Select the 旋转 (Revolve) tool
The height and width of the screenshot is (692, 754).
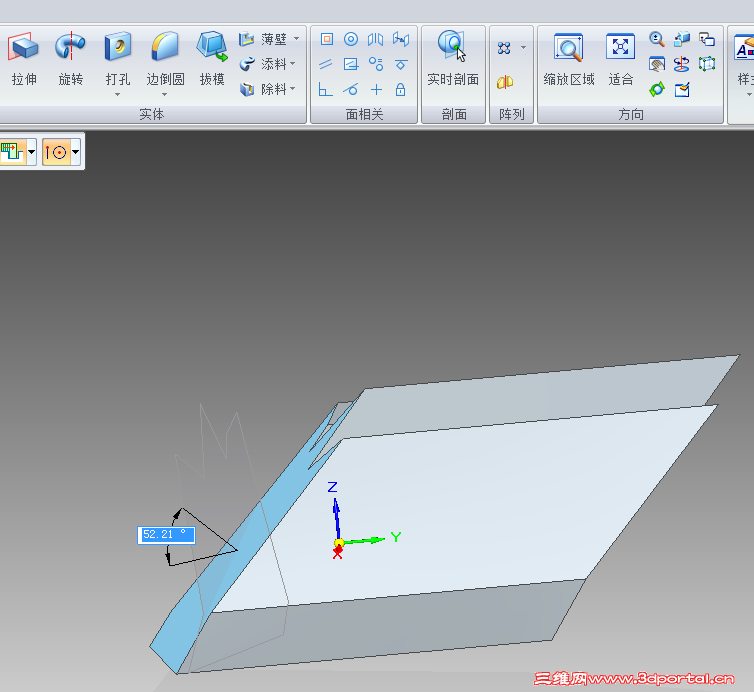click(70, 59)
